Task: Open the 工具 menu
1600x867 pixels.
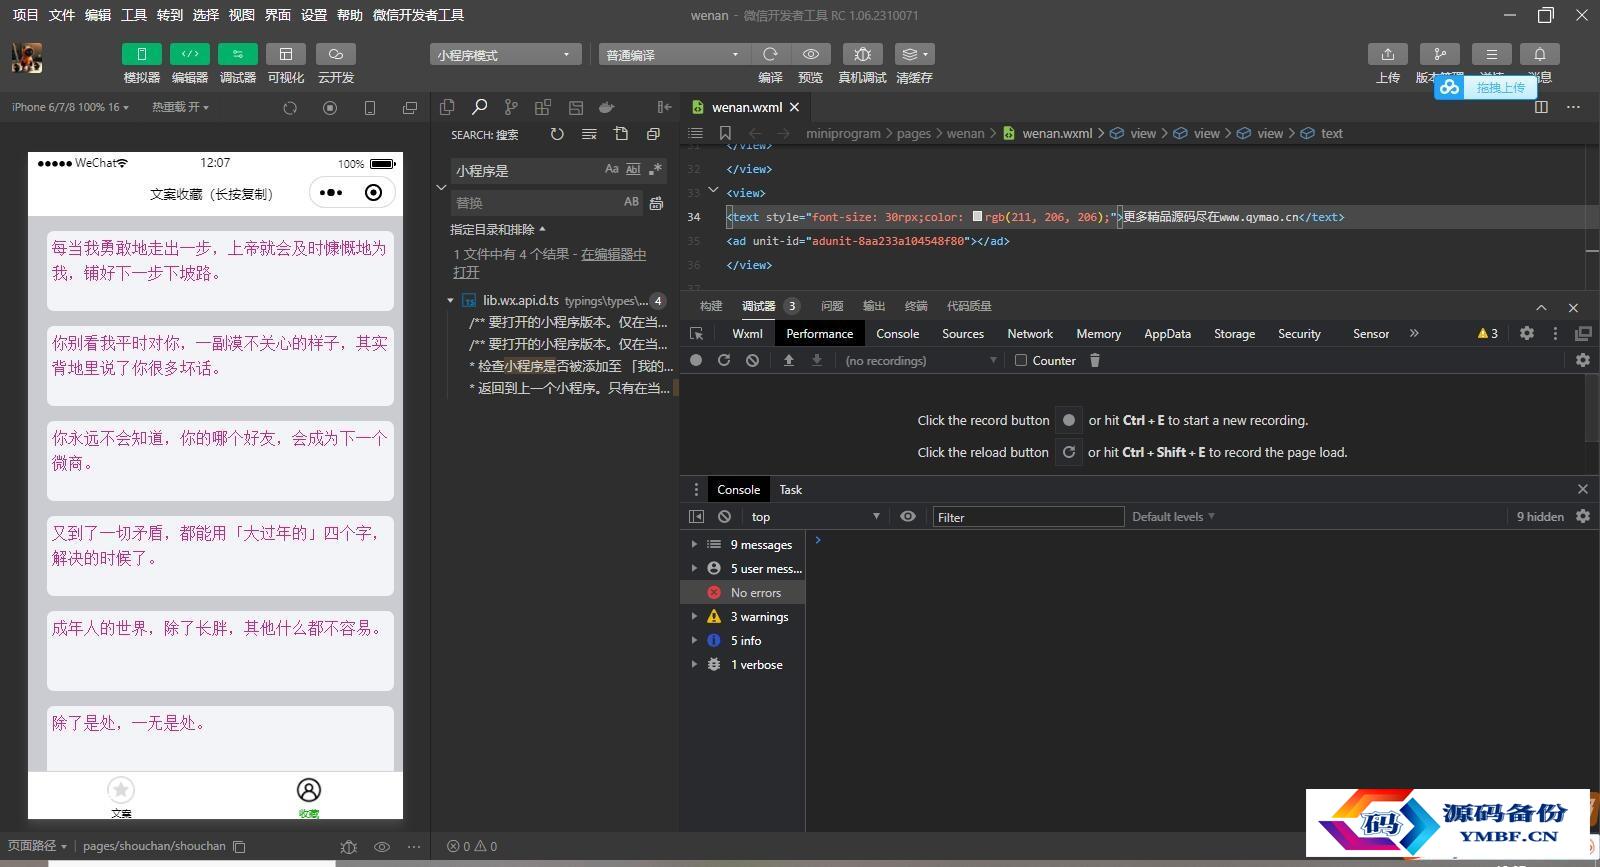Action: 134,15
